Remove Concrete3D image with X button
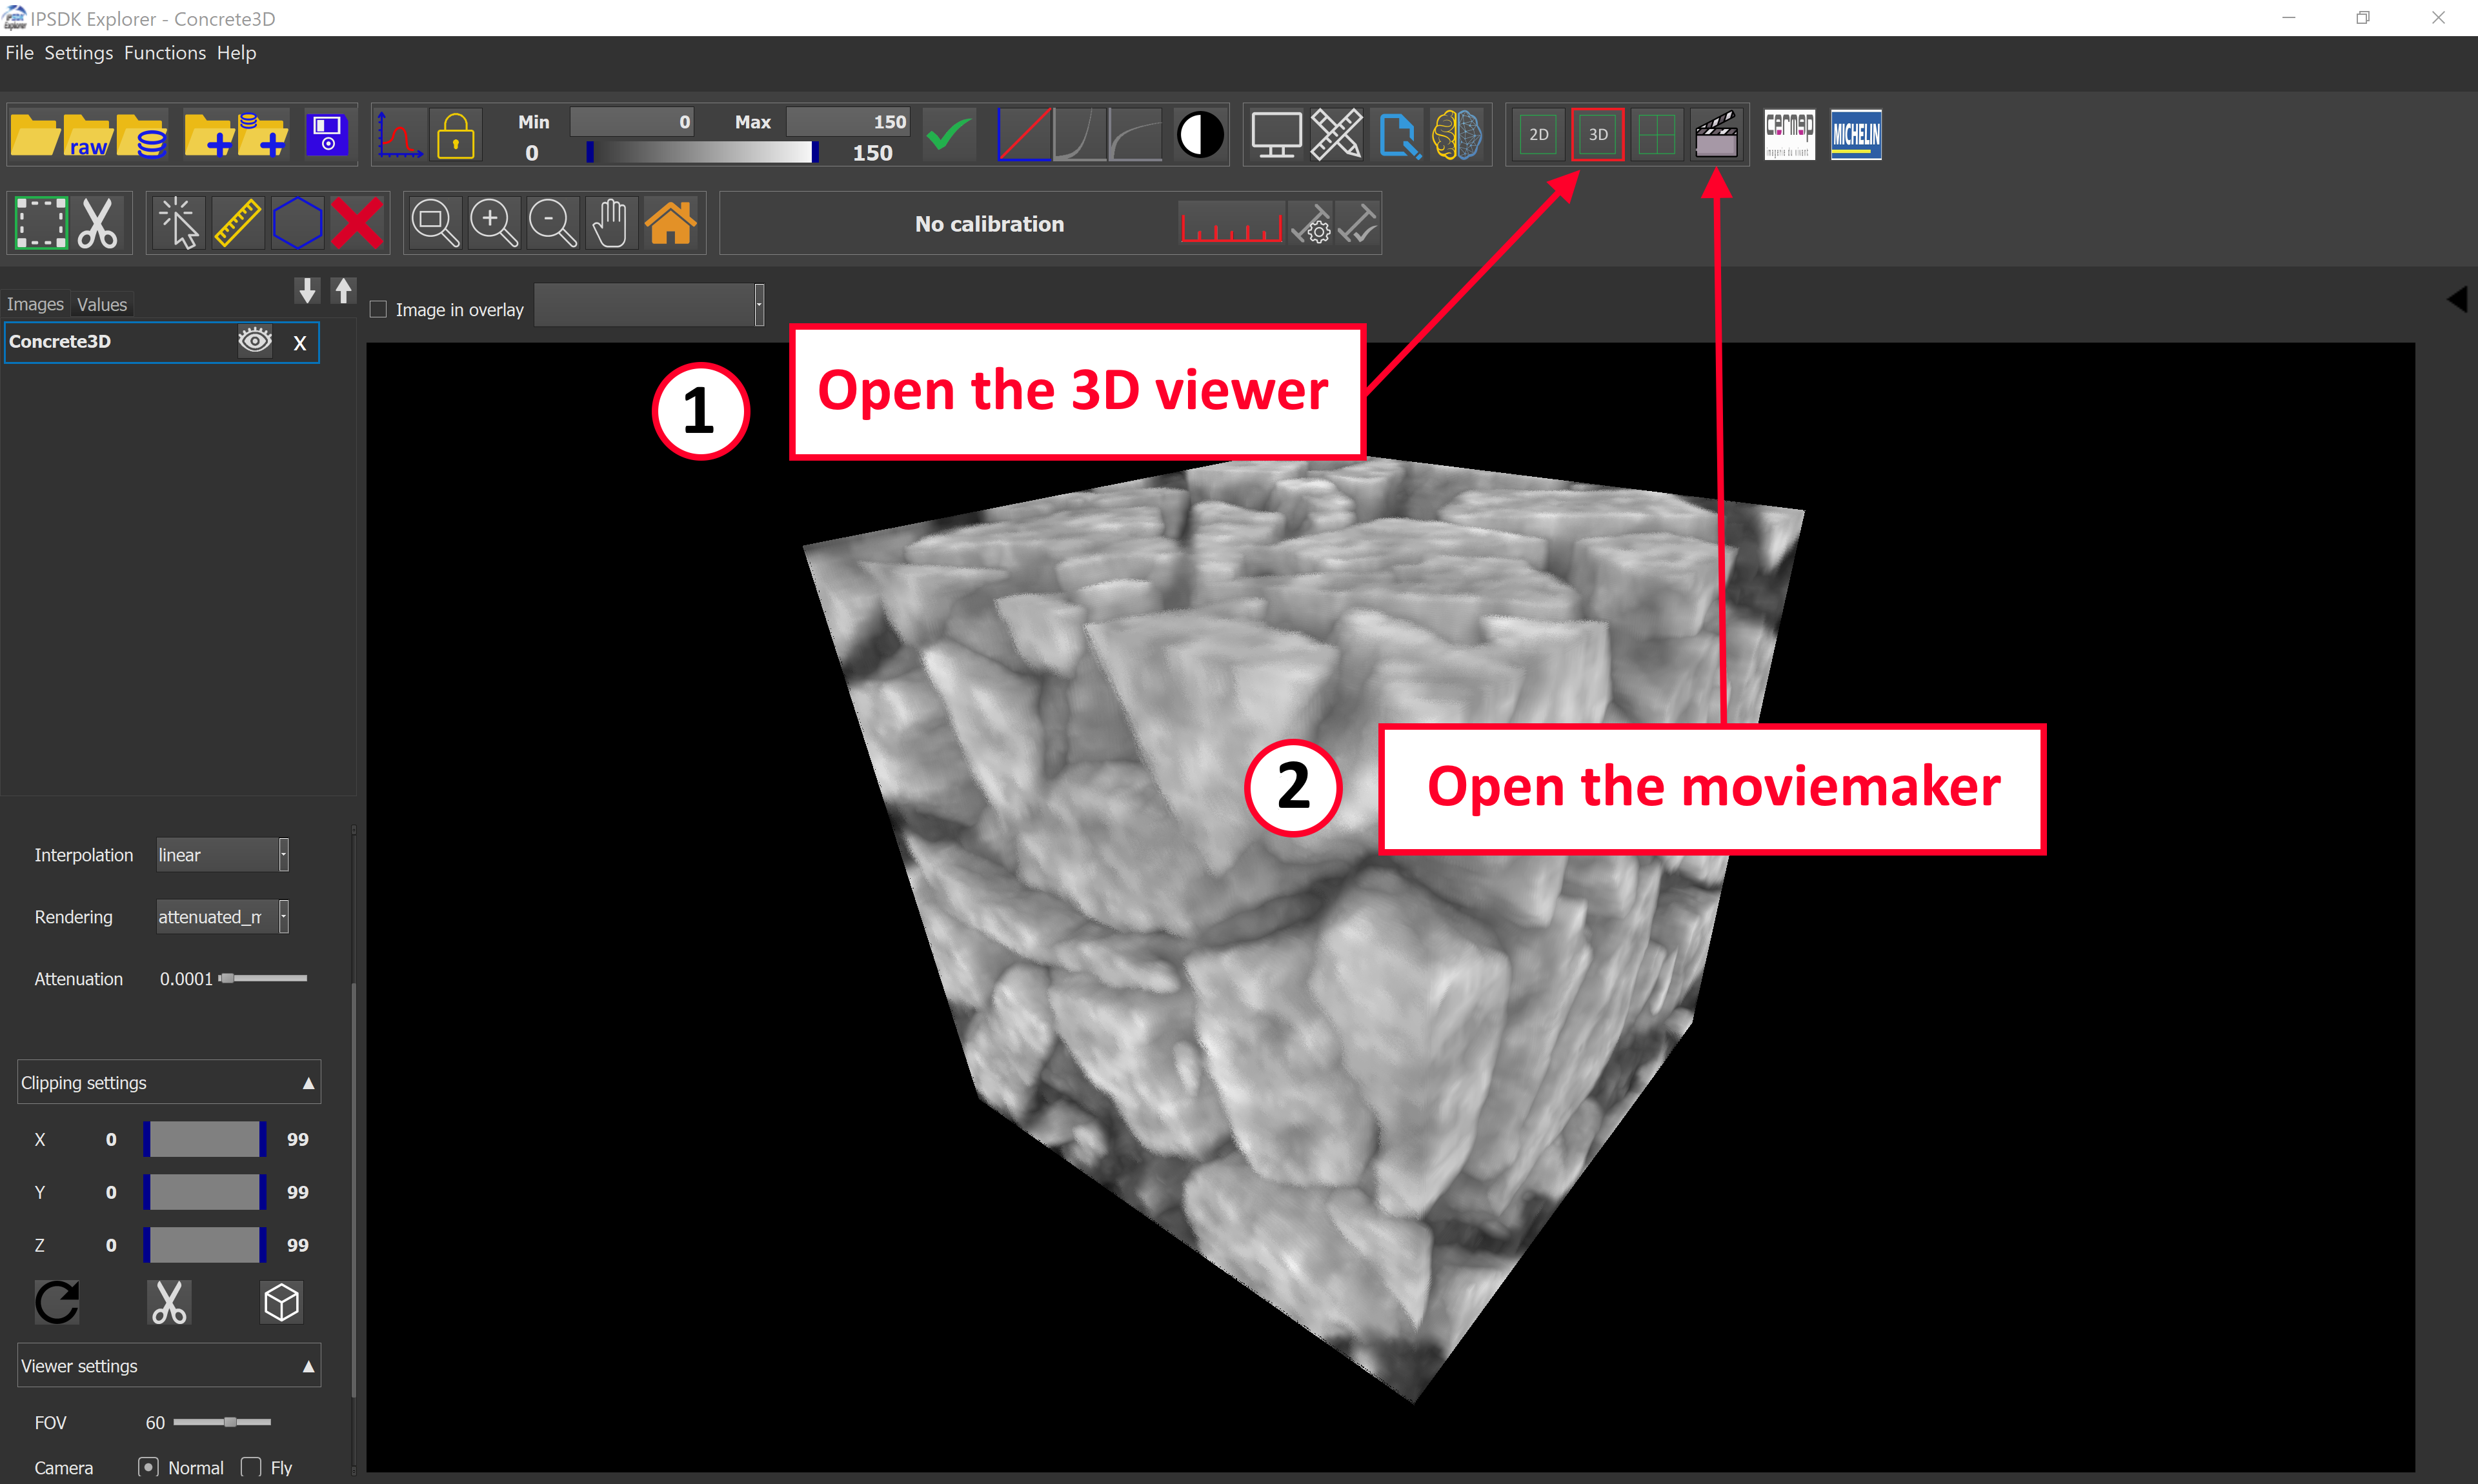This screenshot has width=2478, height=1484. (299, 343)
